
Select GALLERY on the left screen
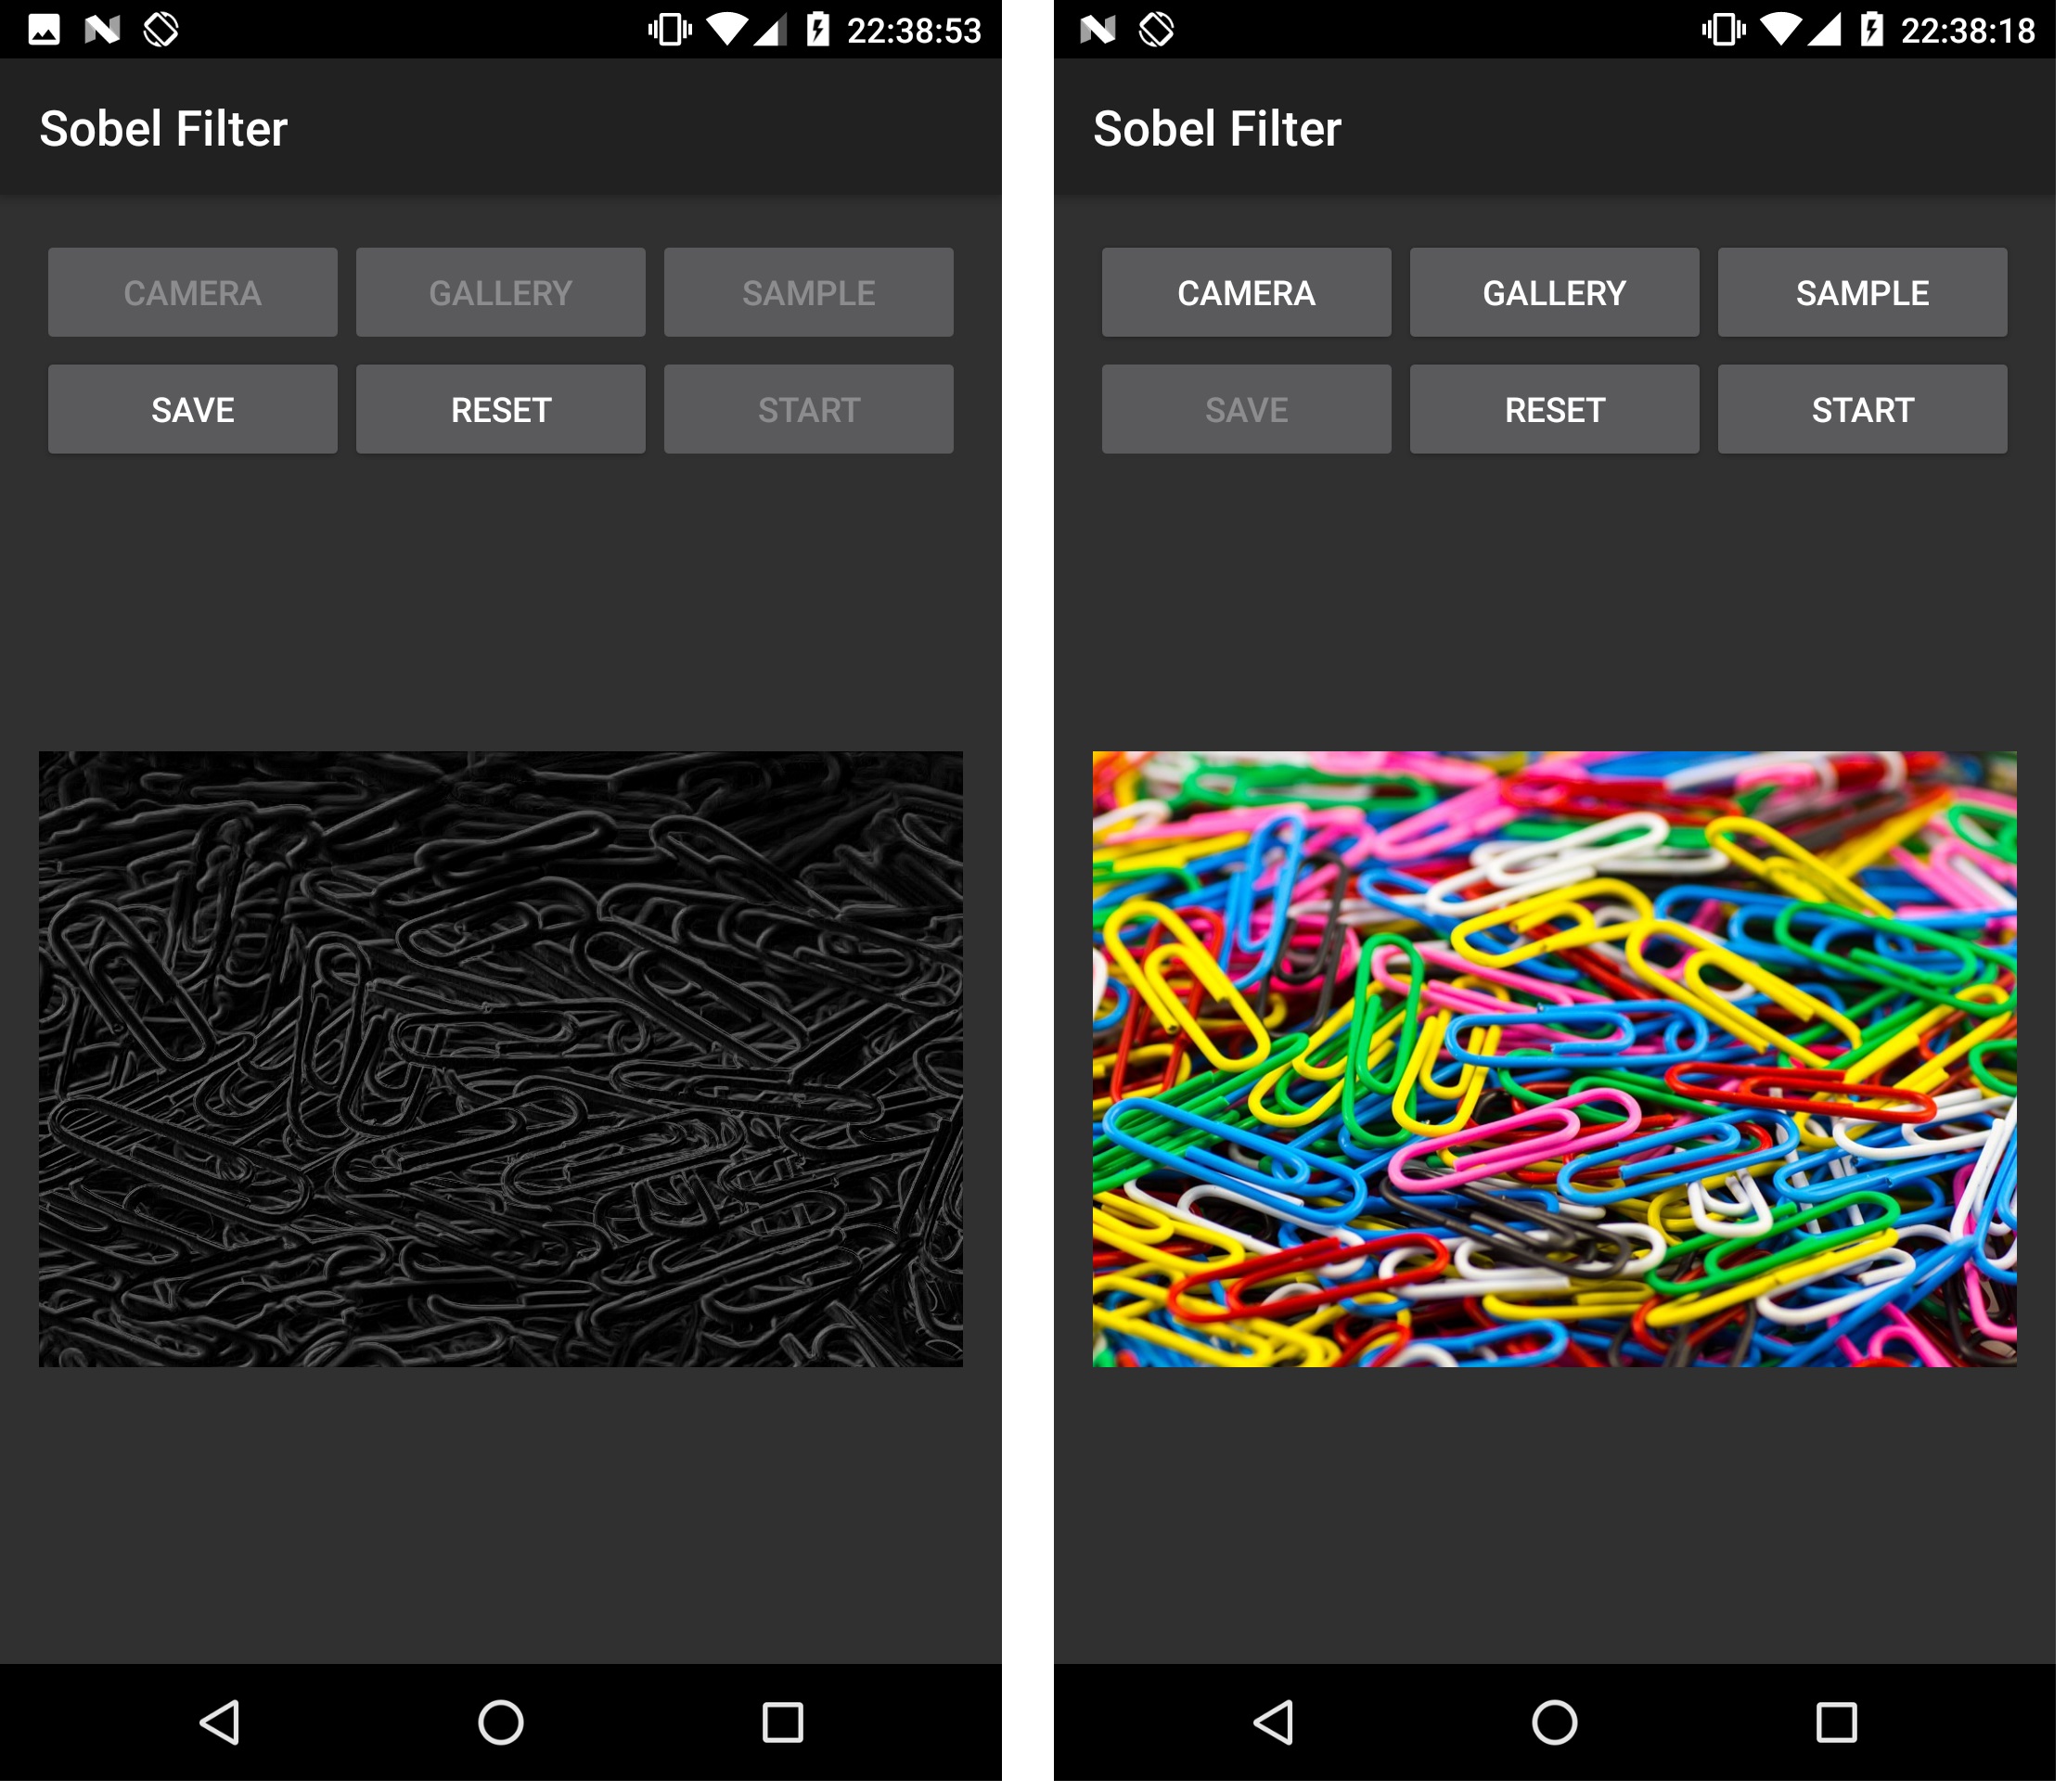point(499,295)
